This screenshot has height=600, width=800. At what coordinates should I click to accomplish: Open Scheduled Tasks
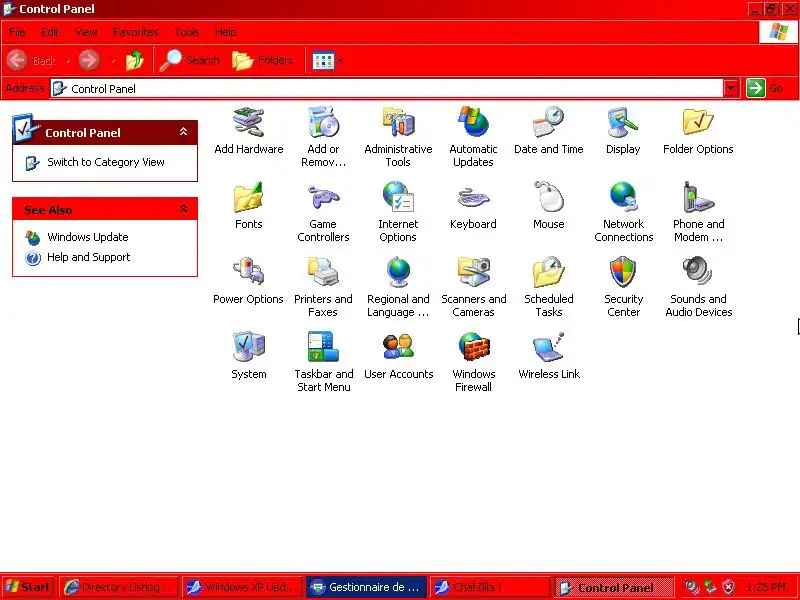coord(548,287)
